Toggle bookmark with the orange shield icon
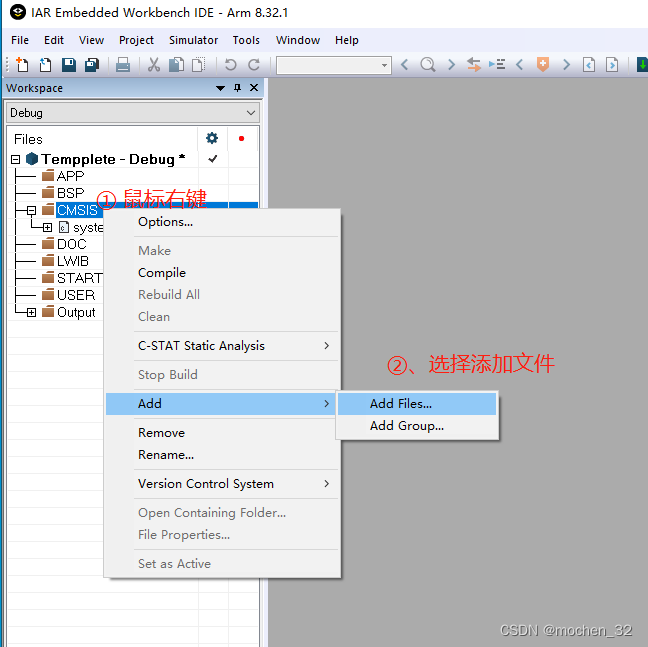 (543, 65)
